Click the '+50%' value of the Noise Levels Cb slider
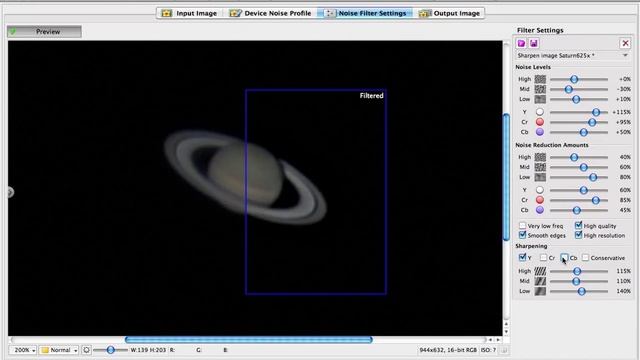This screenshot has height=360, width=640. click(x=623, y=132)
